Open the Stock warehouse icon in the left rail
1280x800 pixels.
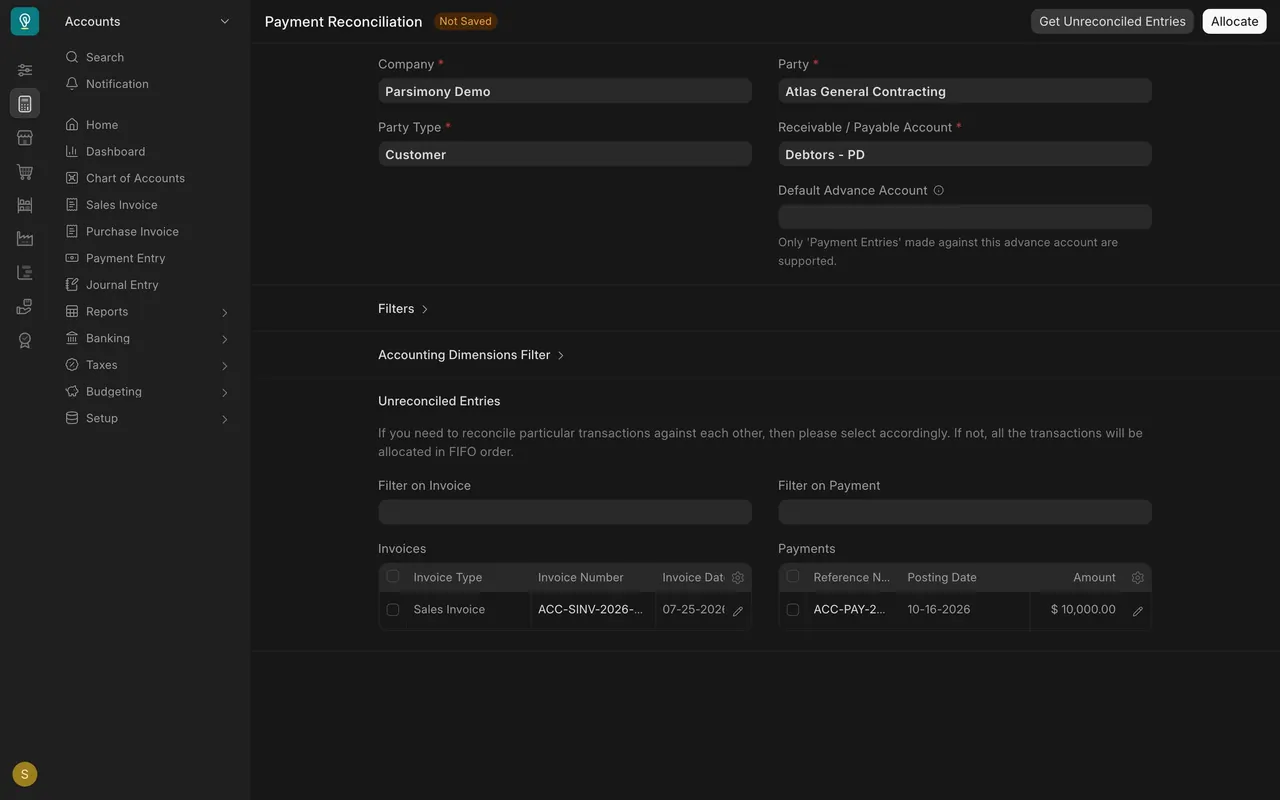tap(25, 205)
